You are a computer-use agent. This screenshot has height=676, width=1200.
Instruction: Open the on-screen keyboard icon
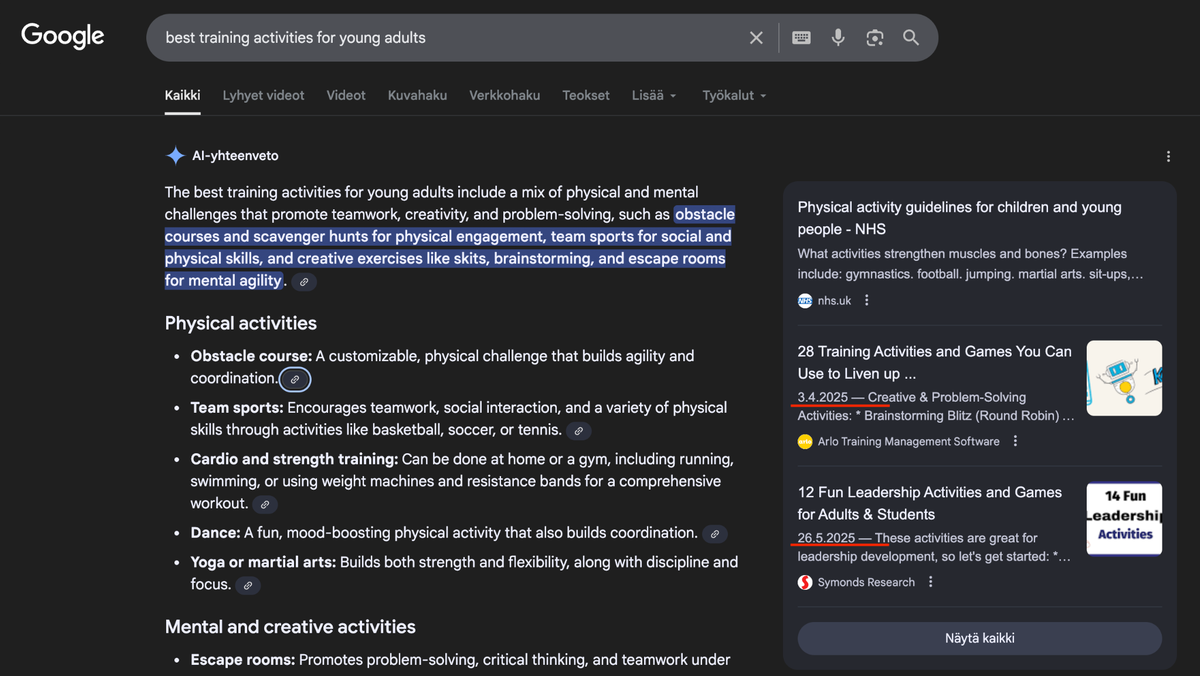coord(800,37)
